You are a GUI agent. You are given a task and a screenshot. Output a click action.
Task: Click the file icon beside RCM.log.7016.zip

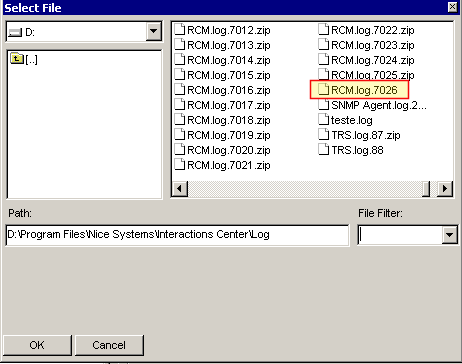point(180,89)
